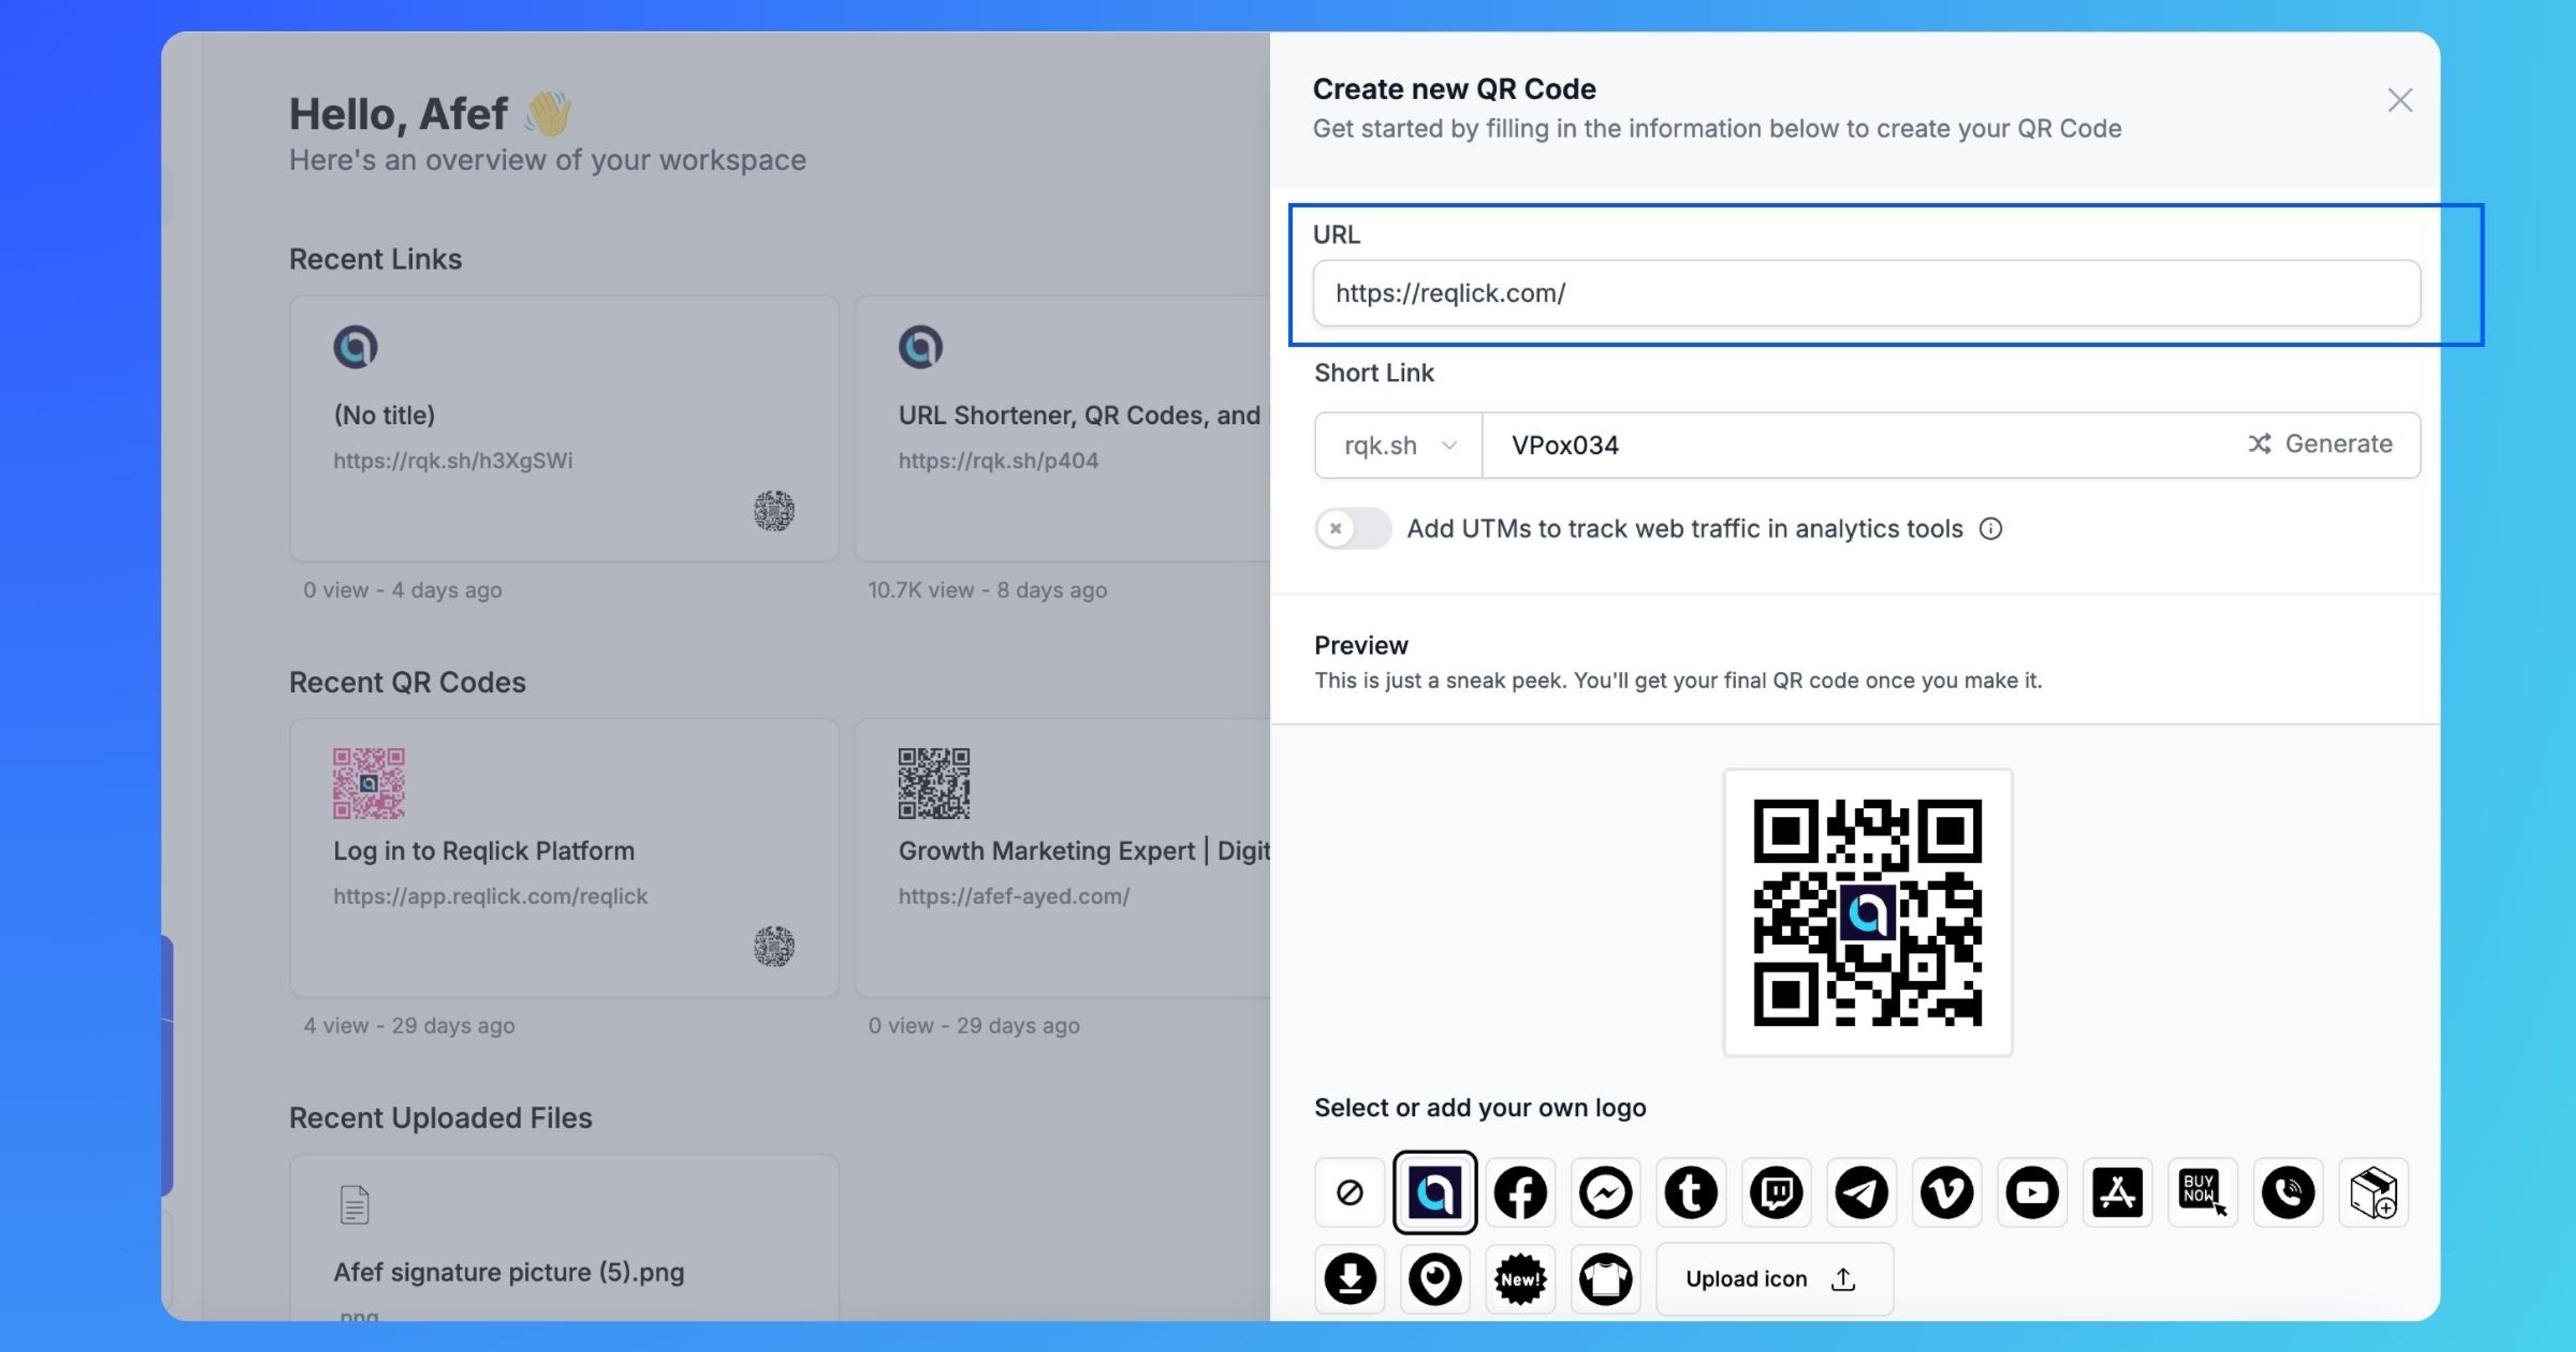The height and width of the screenshot is (1352, 2576).
Task: Pick the App Store logo icon
Action: pos(2117,1192)
